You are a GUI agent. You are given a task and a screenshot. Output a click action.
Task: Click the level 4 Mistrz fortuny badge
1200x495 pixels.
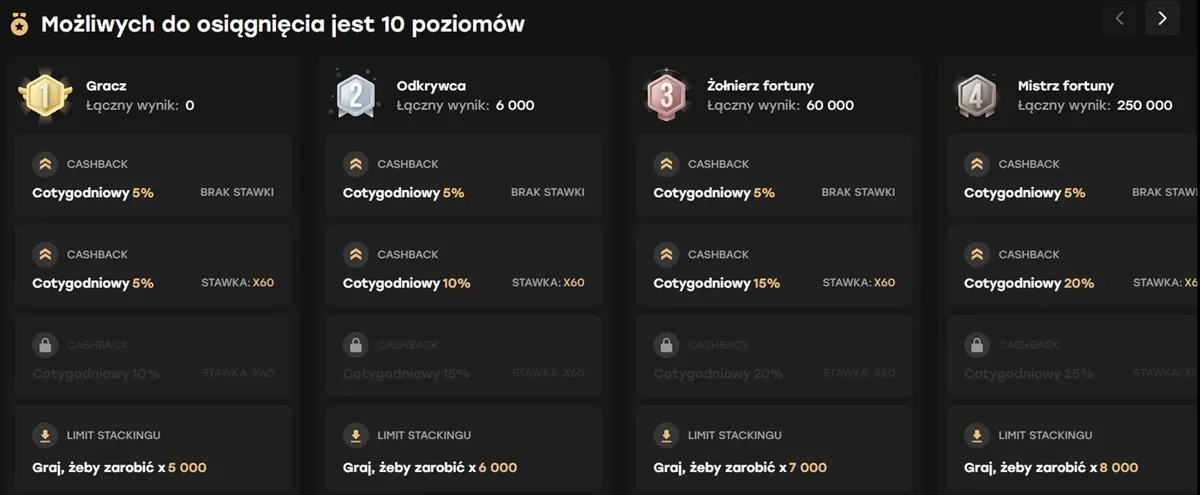point(976,95)
